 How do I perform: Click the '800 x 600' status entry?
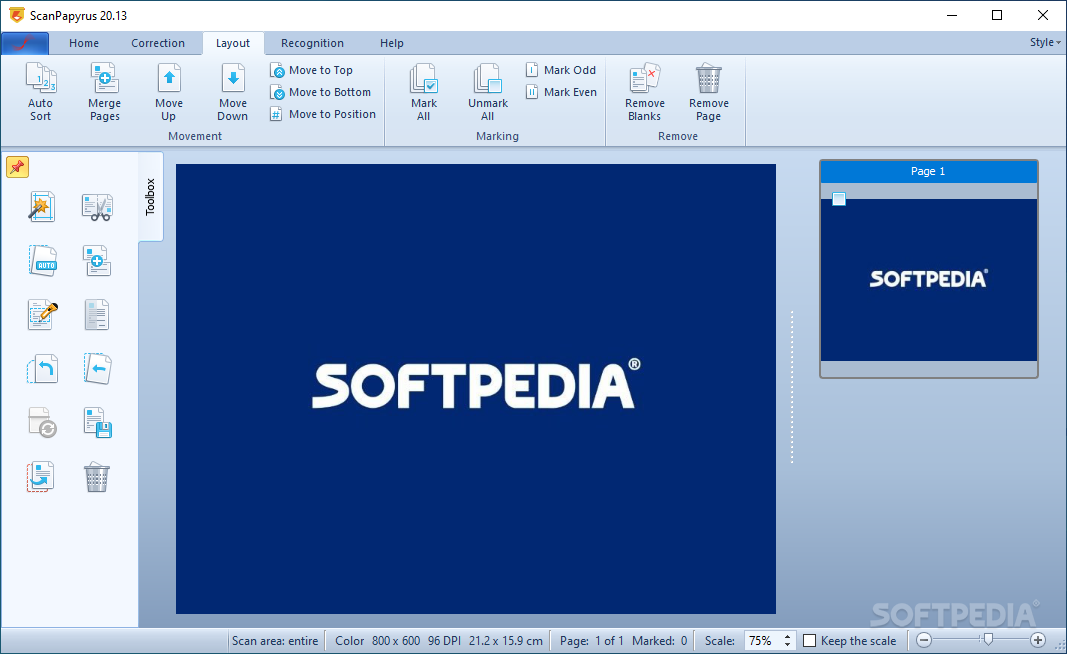(x=396, y=640)
